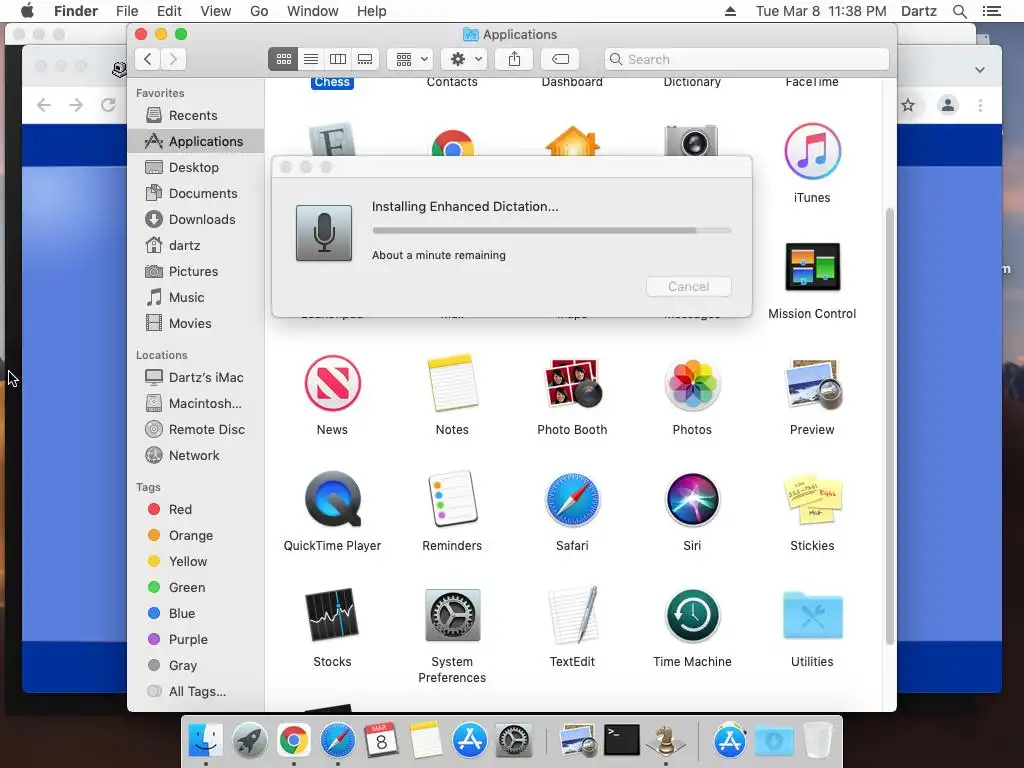Select QuickTime Player in Applications

click(x=332, y=499)
